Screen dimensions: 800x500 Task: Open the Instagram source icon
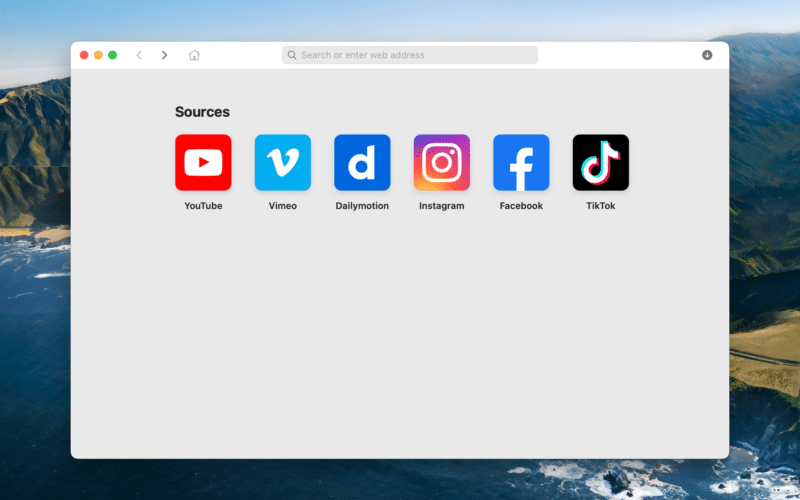pyautogui.click(x=442, y=162)
